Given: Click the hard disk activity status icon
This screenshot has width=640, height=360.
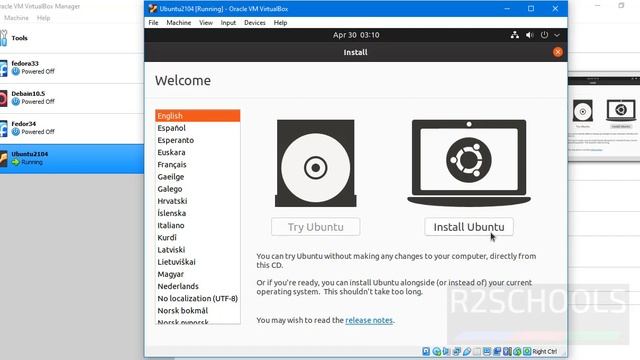Looking at the screenshot, I should 426,351.
